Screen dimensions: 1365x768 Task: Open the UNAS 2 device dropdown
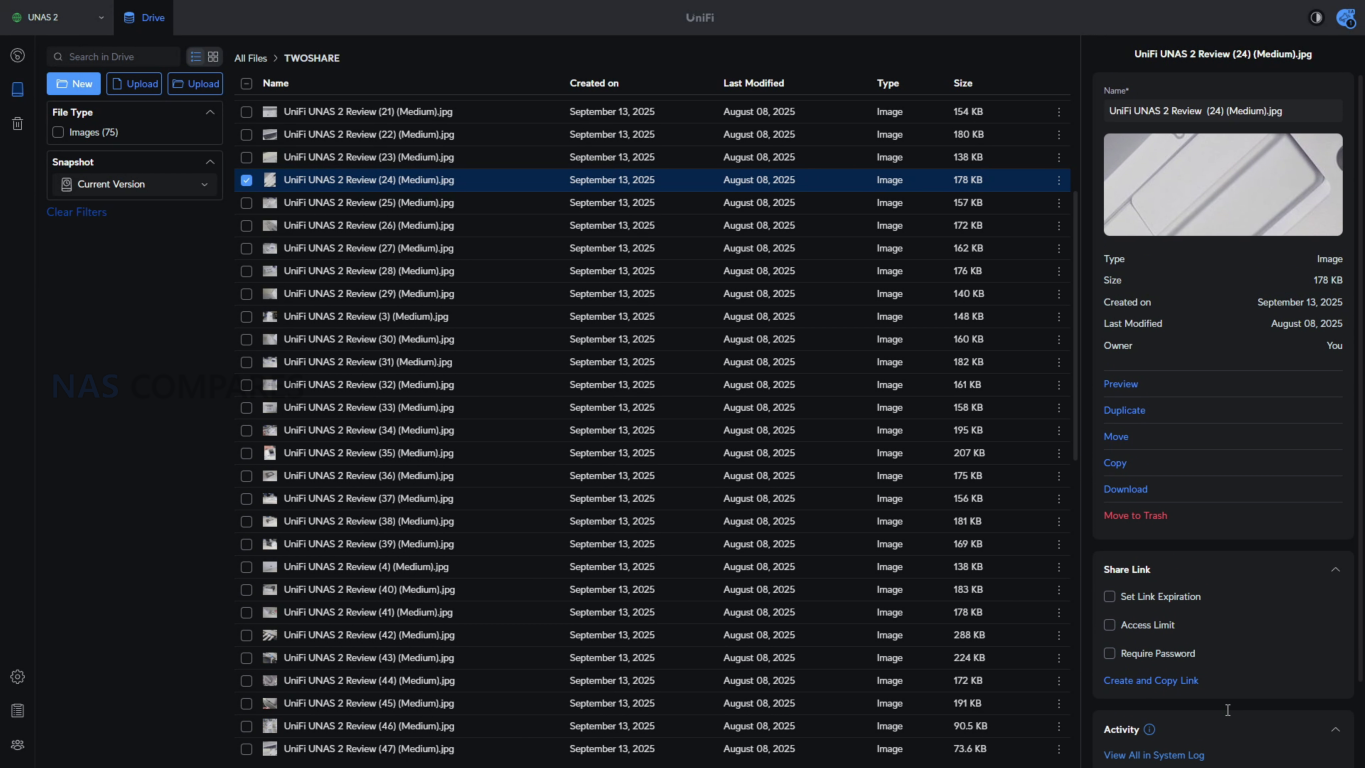(57, 18)
